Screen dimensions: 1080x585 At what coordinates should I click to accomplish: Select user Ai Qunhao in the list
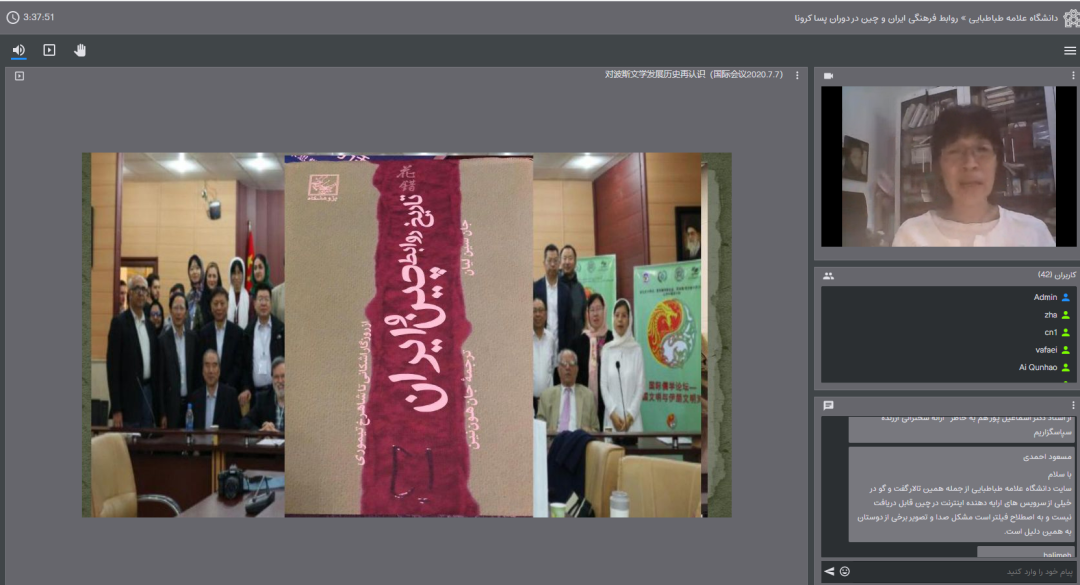tap(1038, 367)
